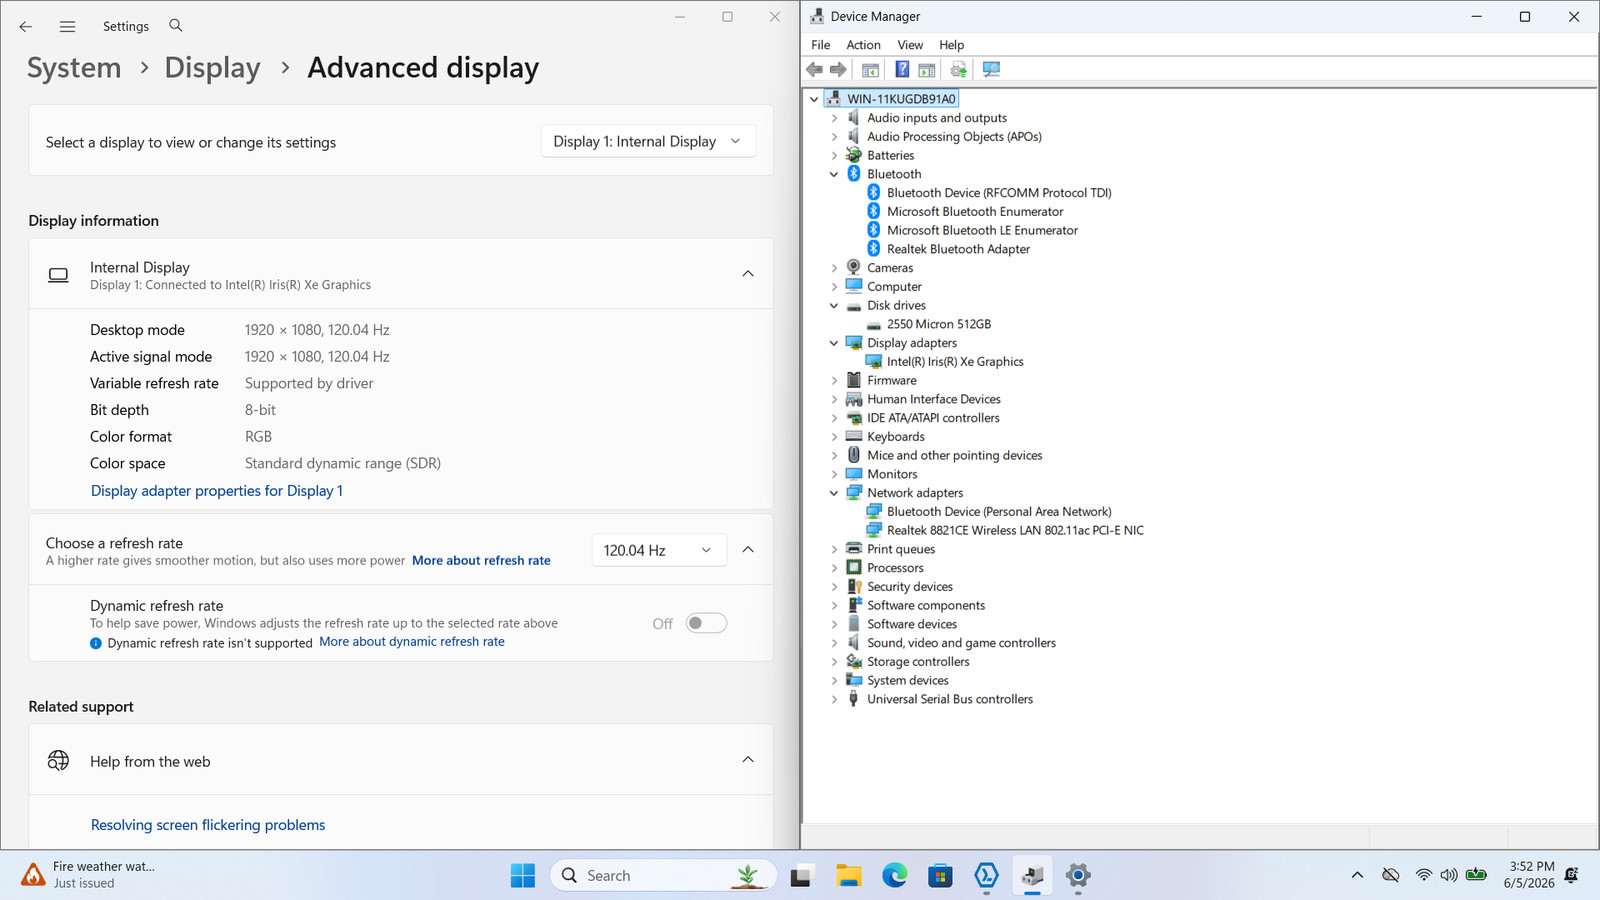Collapse Help from the web section
The image size is (1600, 900).
tap(748, 760)
